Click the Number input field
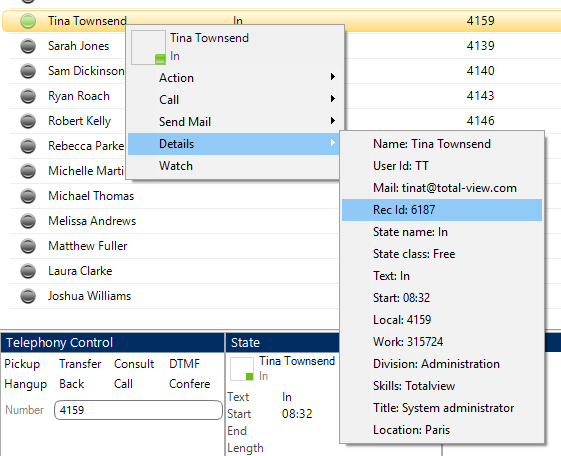The height and width of the screenshot is (456, 561). click(x=138, y=410)
